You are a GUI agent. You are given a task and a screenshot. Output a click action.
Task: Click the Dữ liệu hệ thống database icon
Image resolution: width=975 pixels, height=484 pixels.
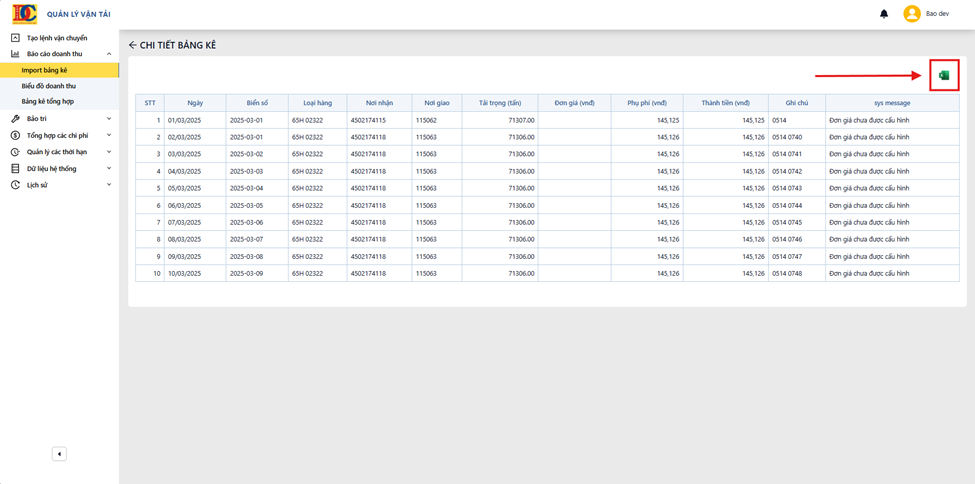click(16, 168)
